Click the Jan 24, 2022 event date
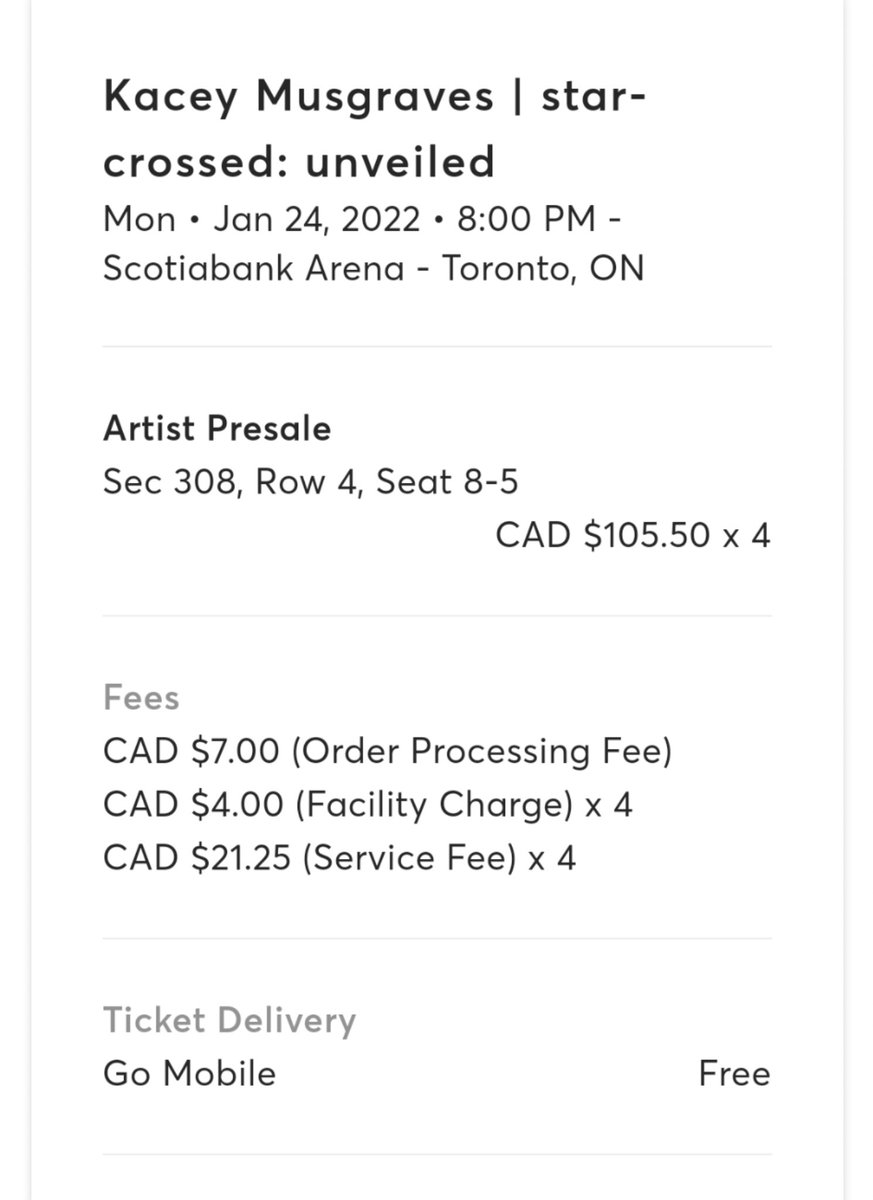 point(316,218)
